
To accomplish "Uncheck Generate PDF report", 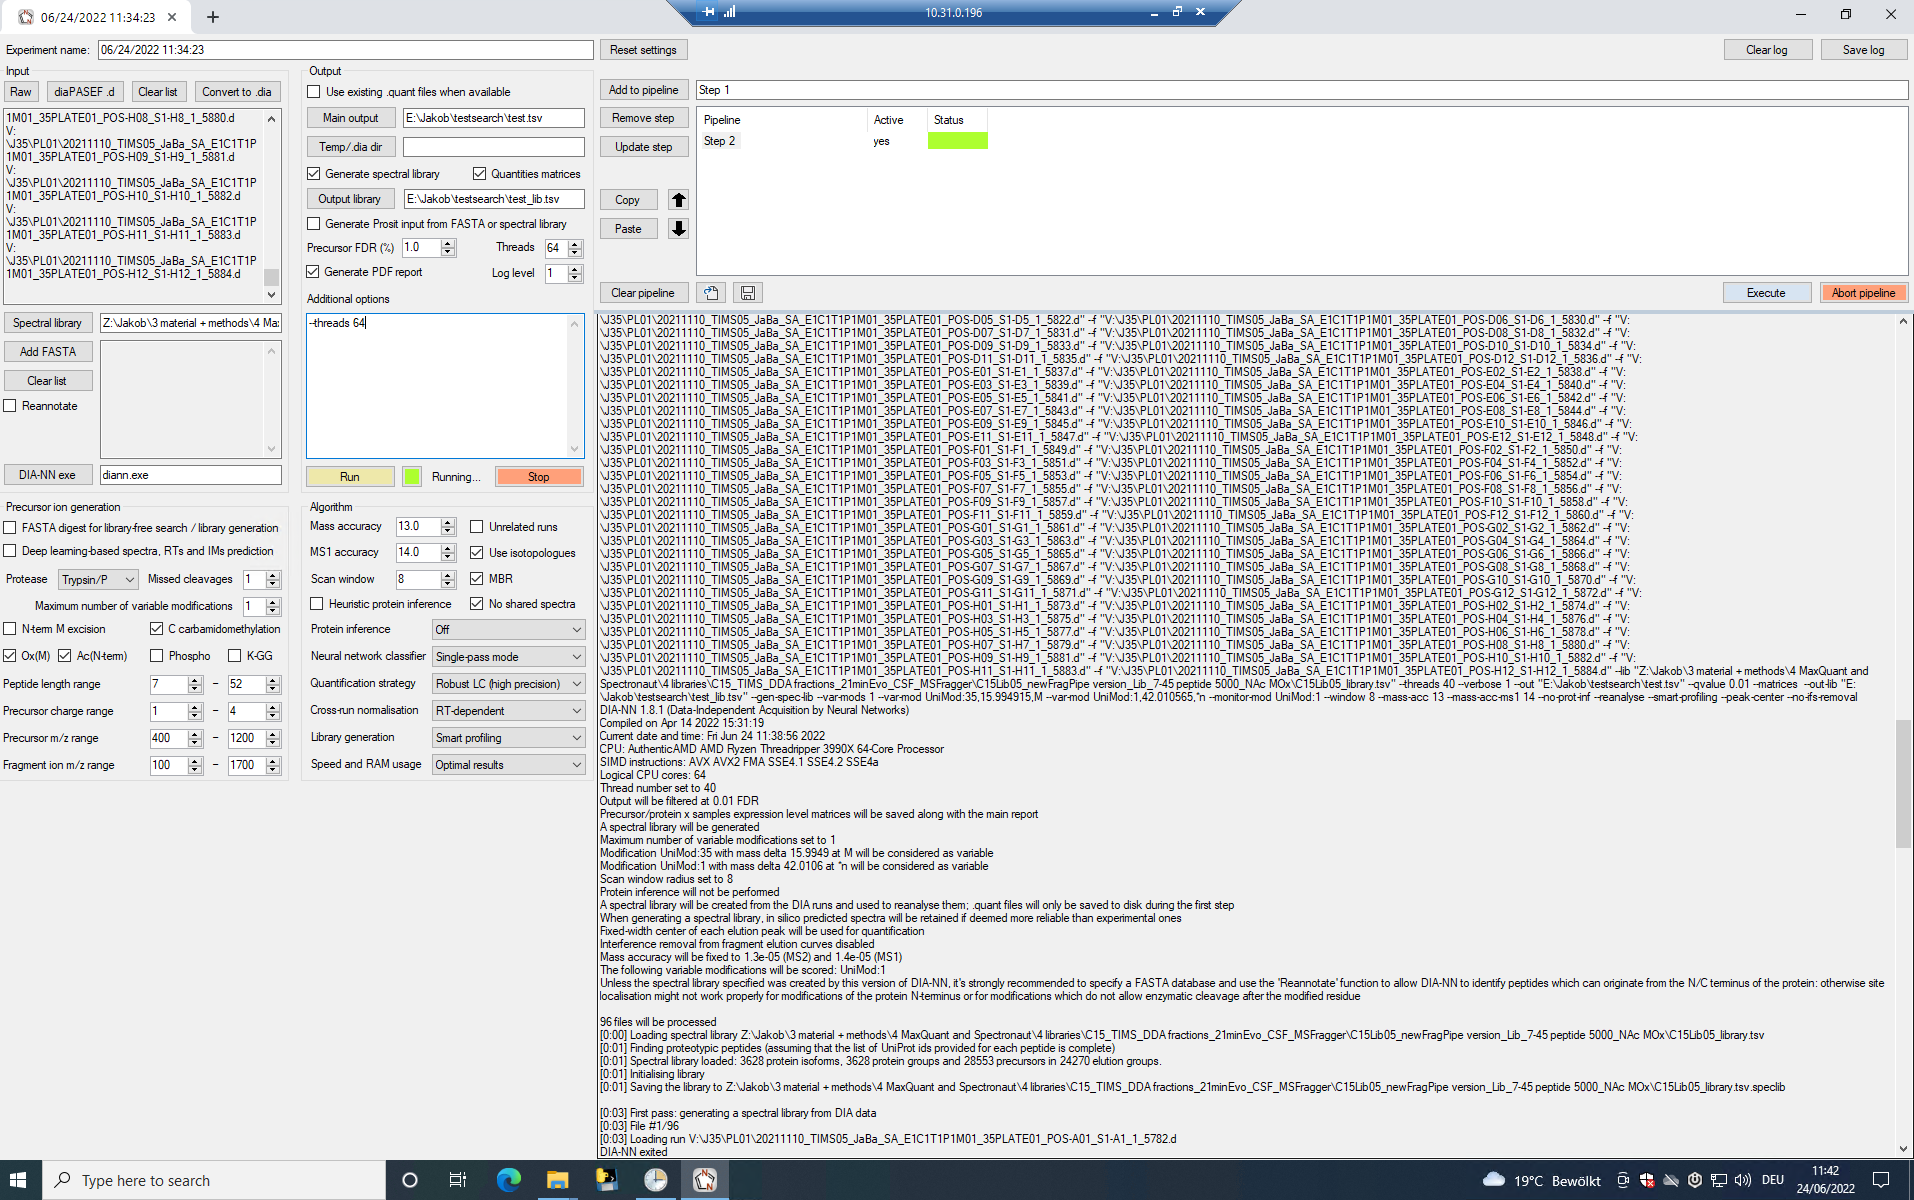I will tap(313, 271).
